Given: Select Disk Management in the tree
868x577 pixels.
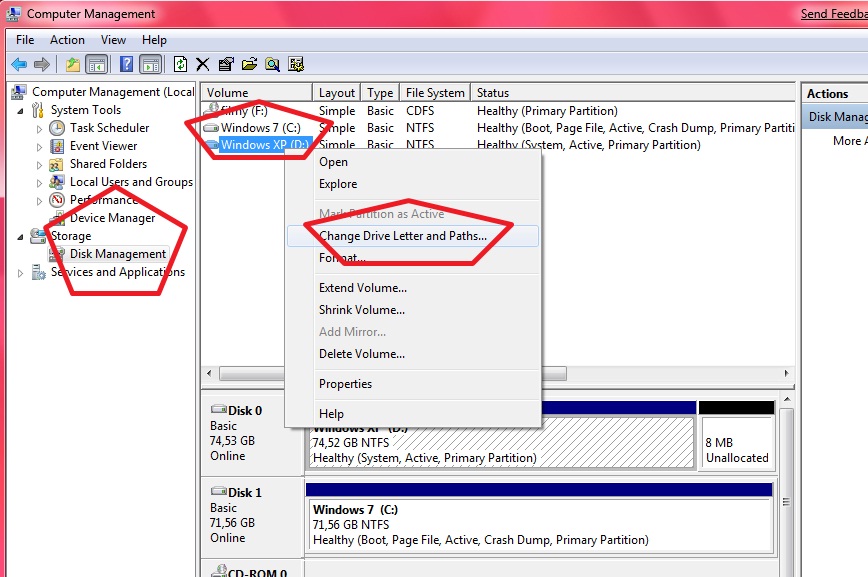Looking at the screenshot, I should [x=117, y=254].
